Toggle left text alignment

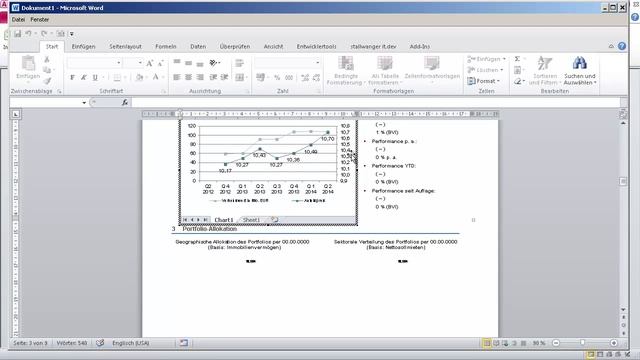[x=177, y=77]
